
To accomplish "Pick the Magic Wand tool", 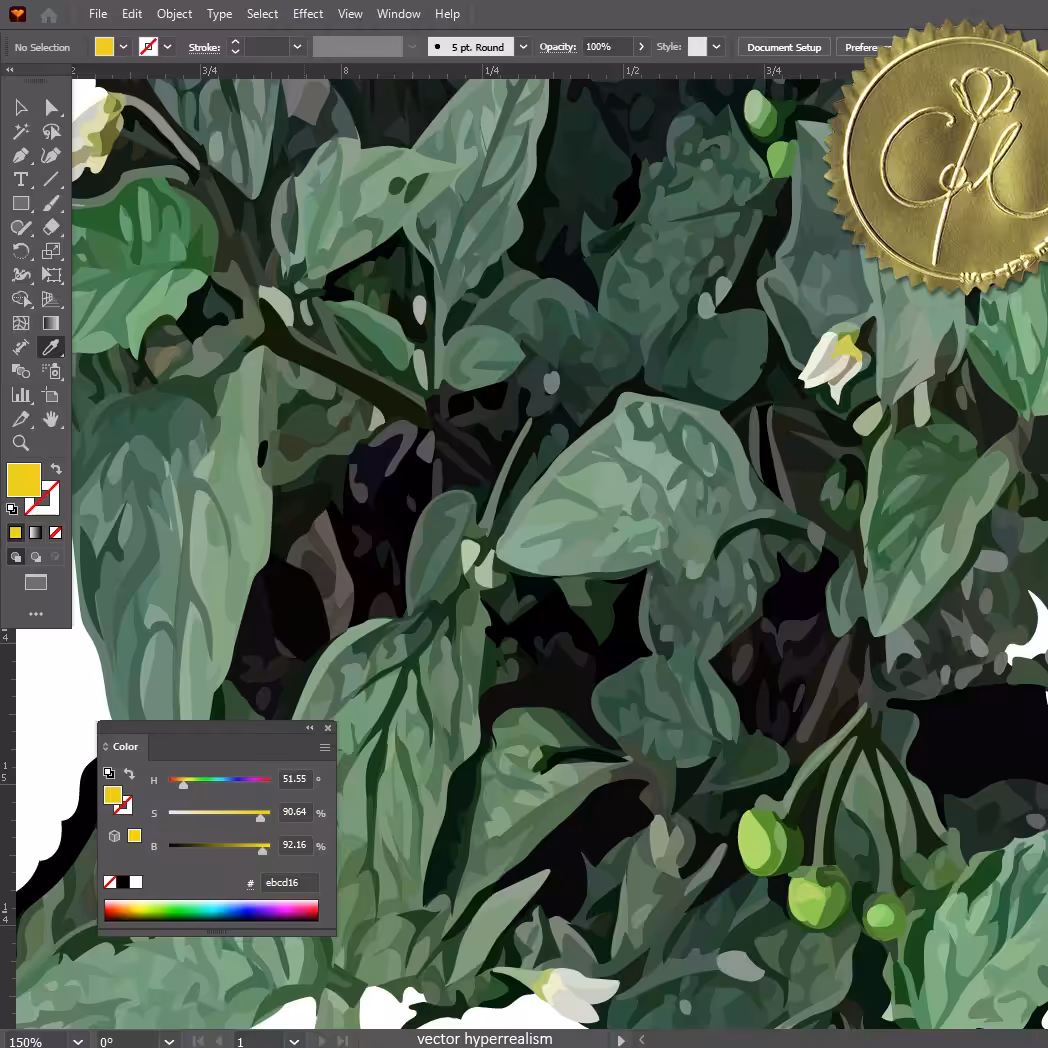I will pyautogui.click(x=21, y=132).
